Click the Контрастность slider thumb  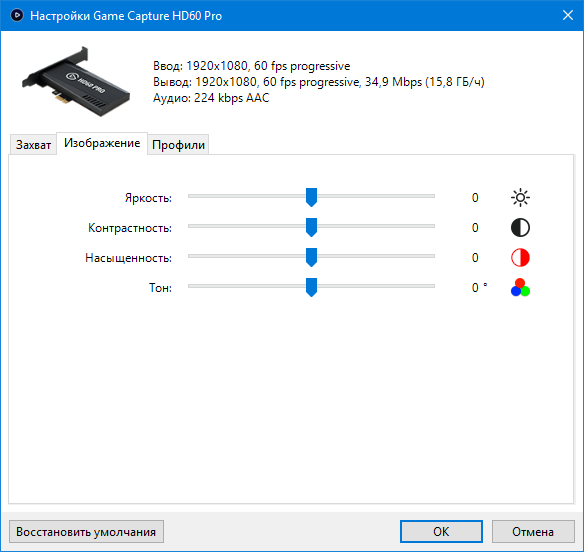tap(311, 227)
